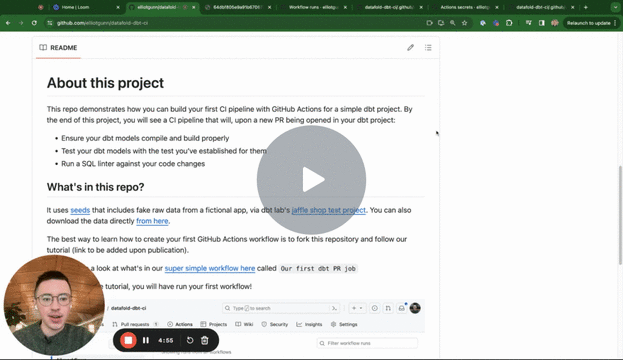
Task: Restart the Loom recording icon
Action: coord(190,340)
